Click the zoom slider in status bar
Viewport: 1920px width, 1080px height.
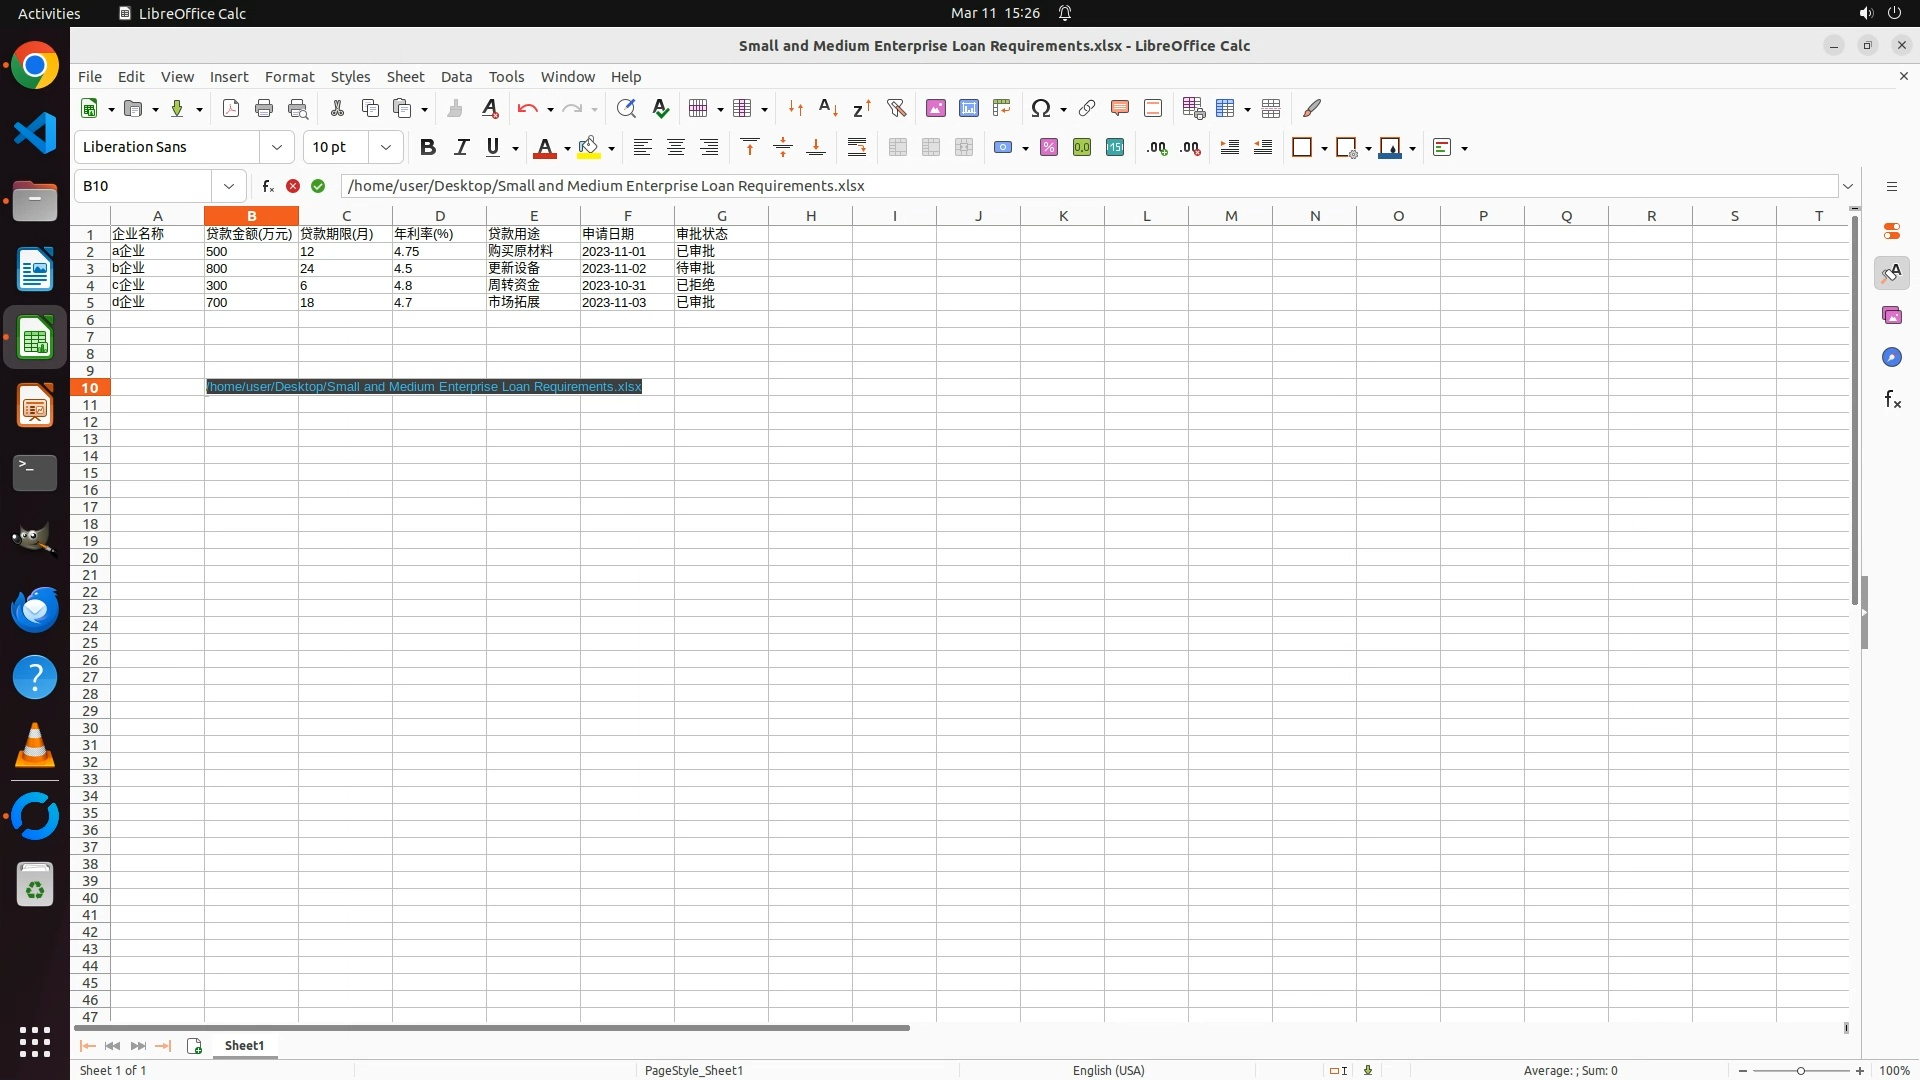(x=1800, y=1070)
